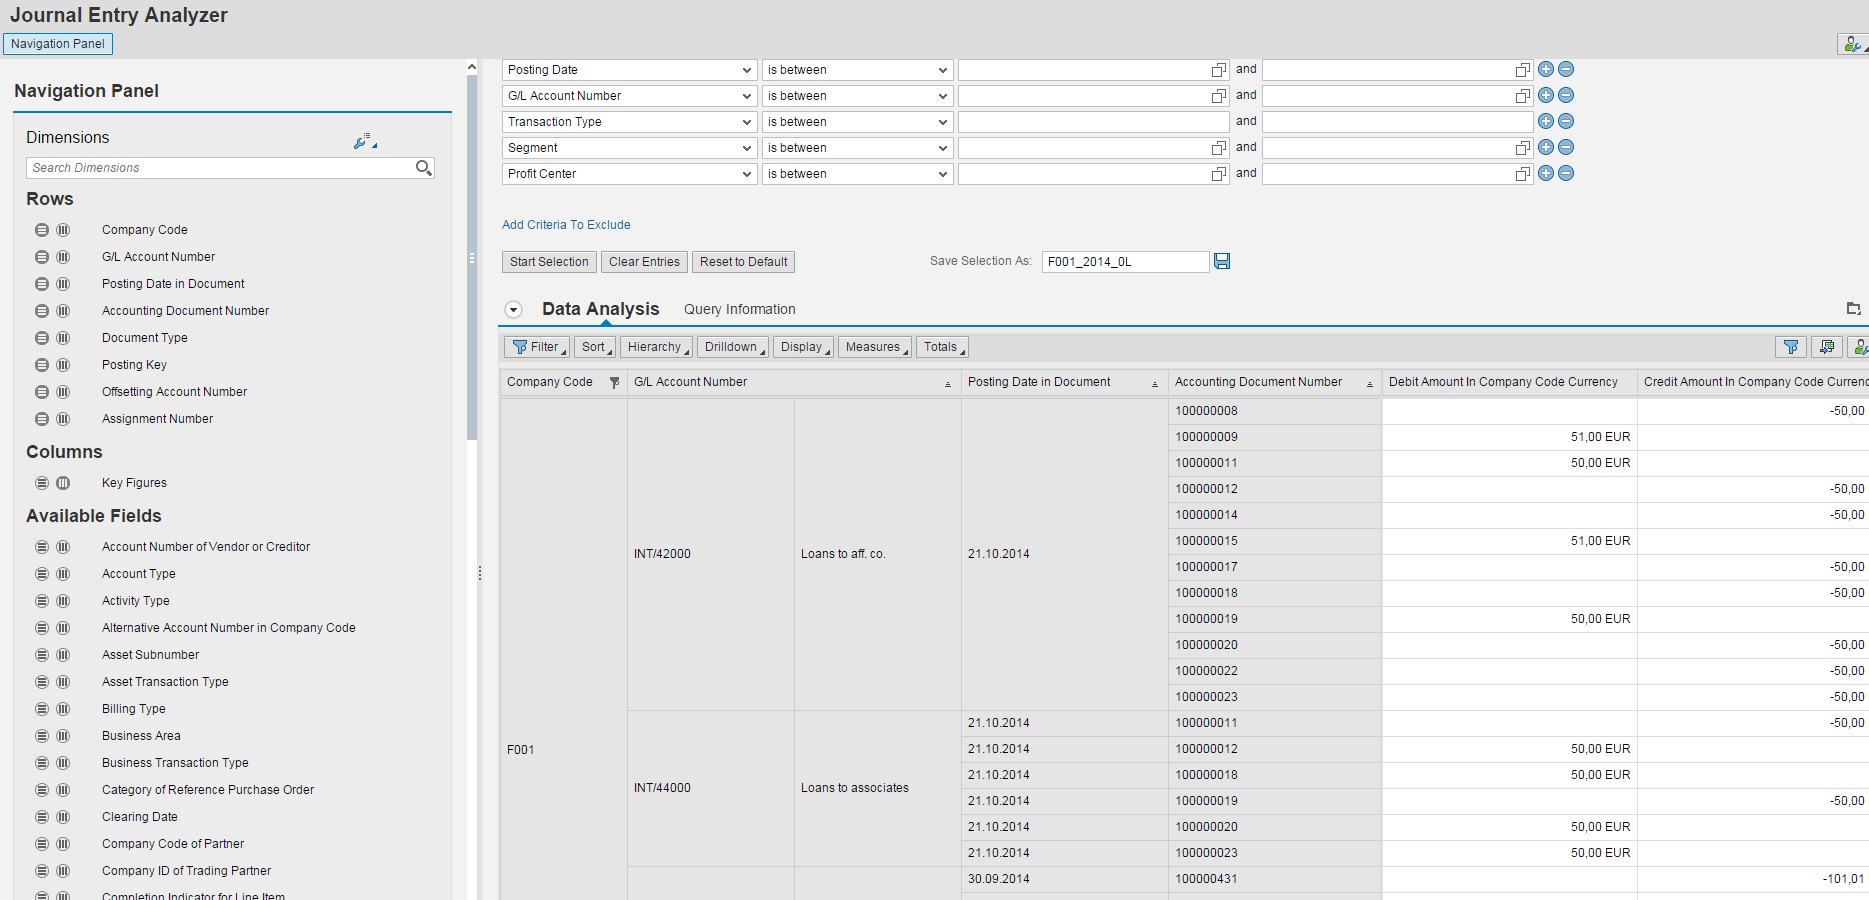Remove the Posting Date criteria row
Screen dimensions: 1869x900
1566,69
